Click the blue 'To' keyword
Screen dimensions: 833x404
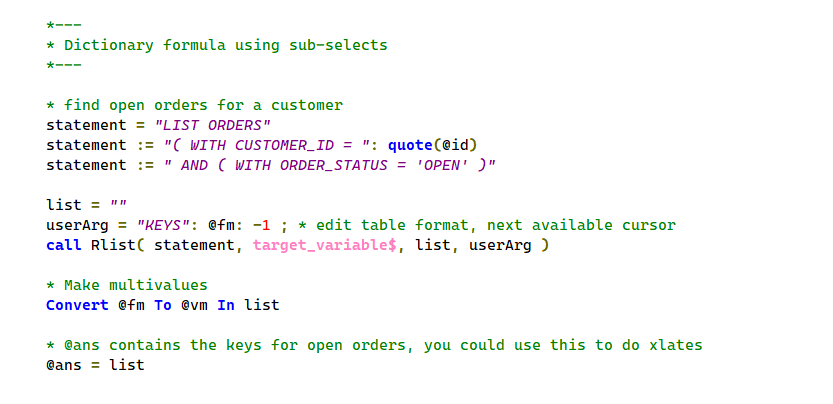coord(163,305)
